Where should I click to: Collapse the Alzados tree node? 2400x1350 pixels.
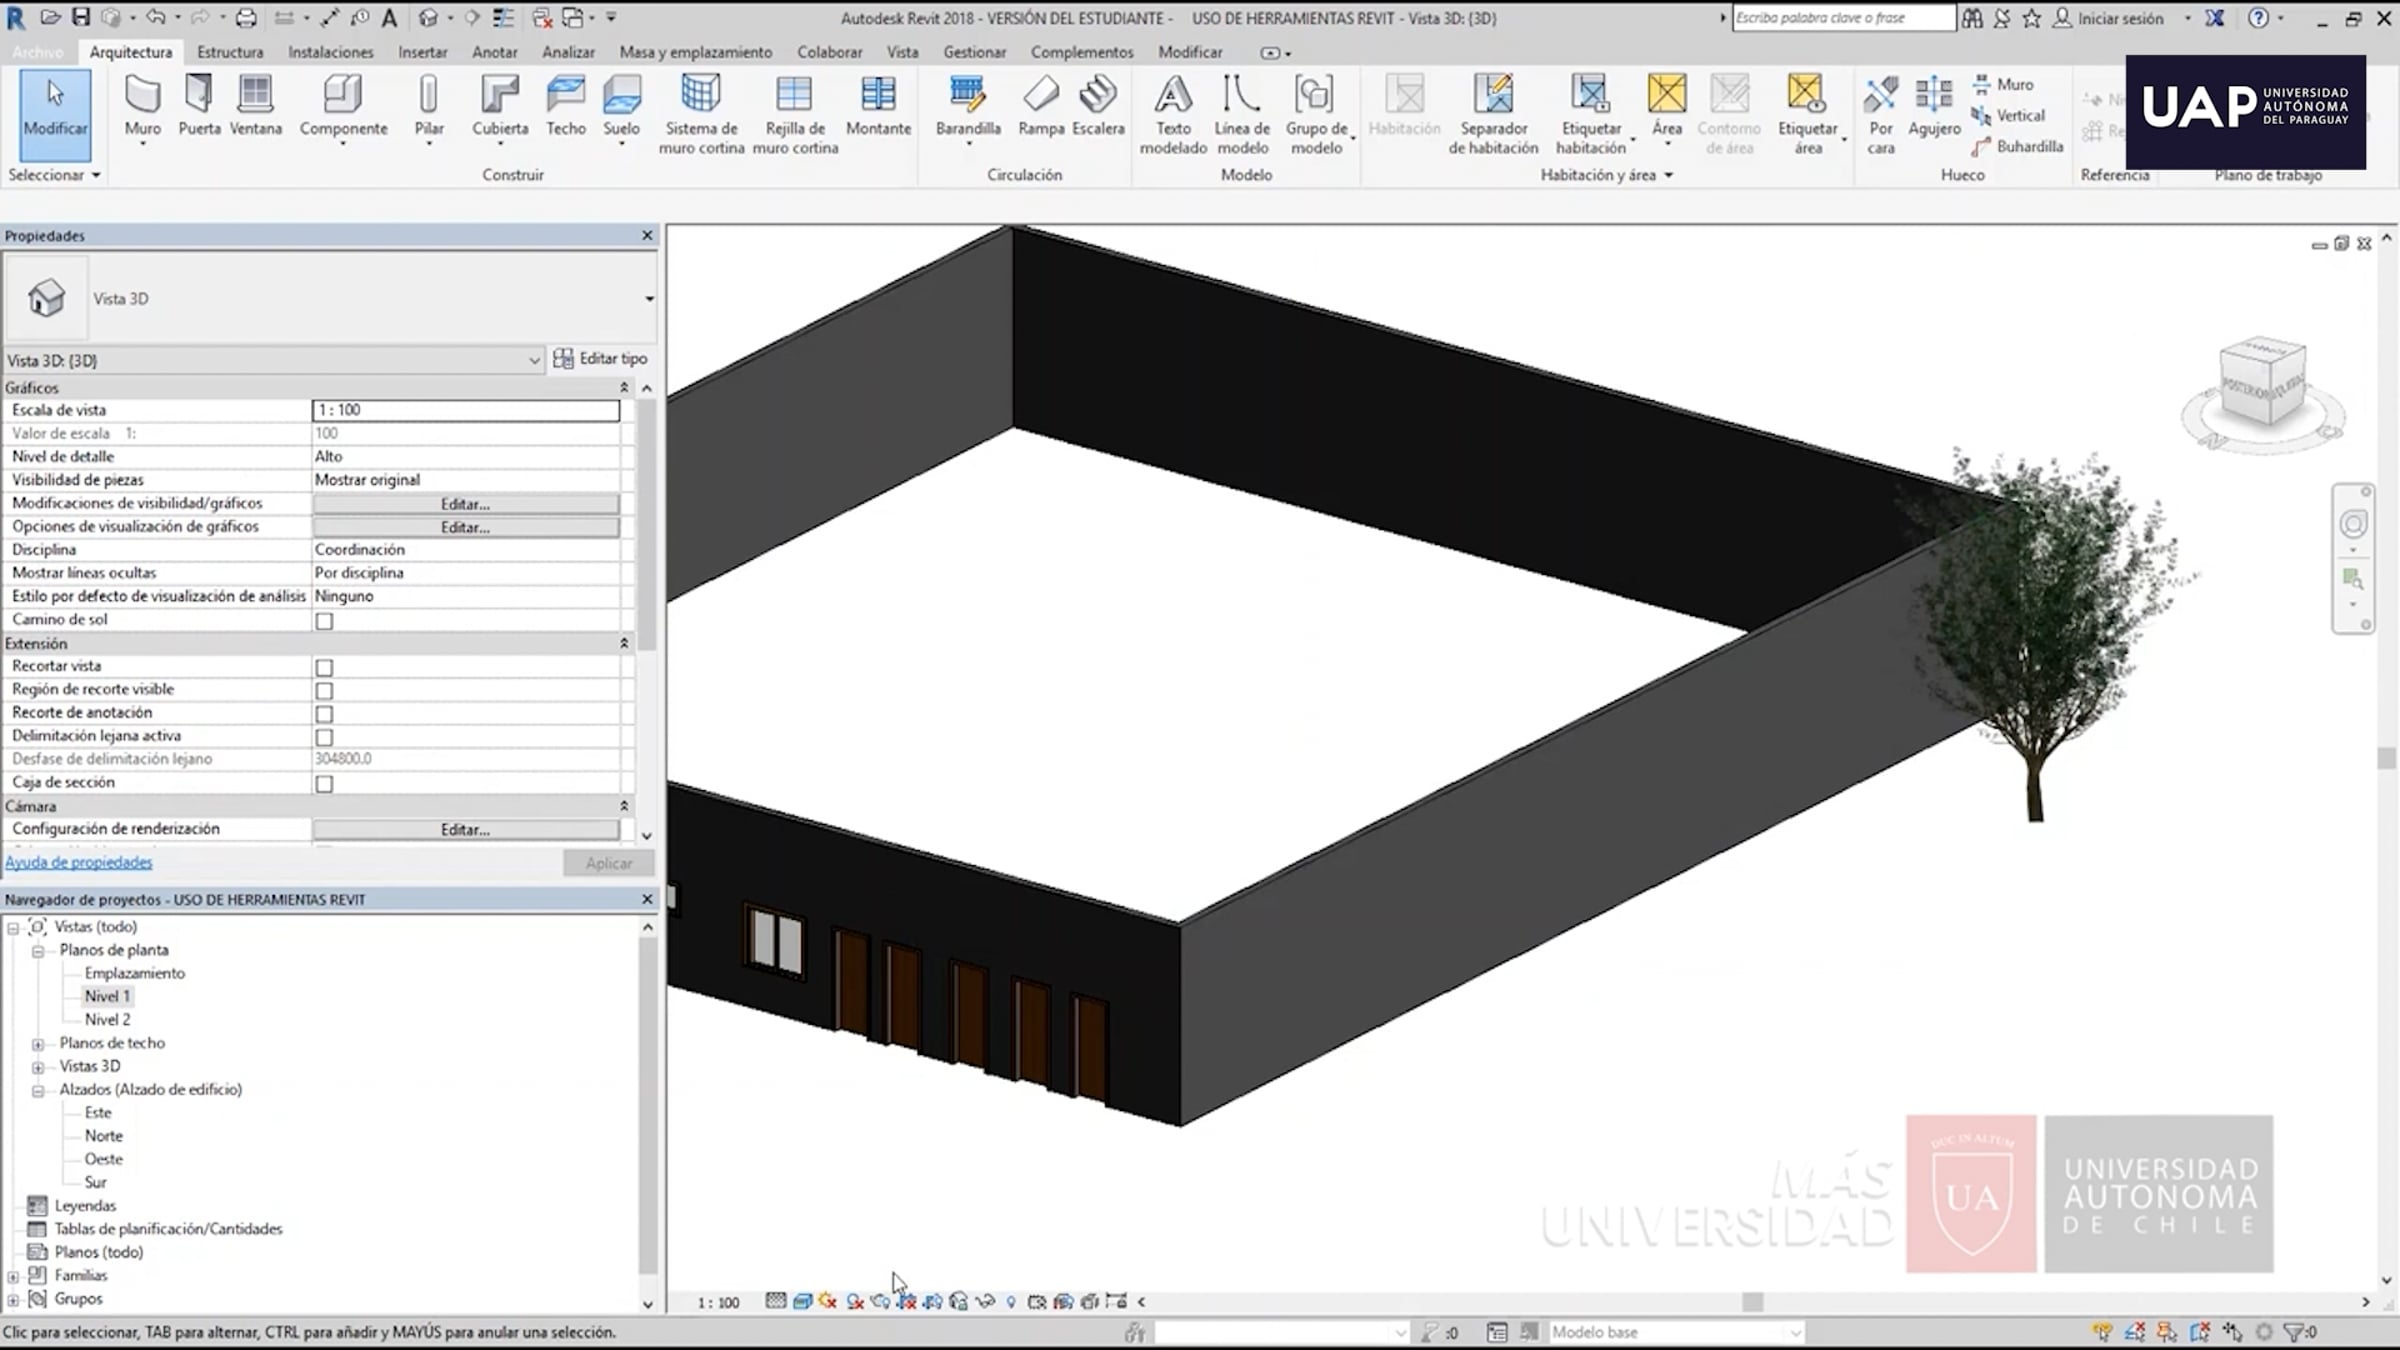(38, 1090)
